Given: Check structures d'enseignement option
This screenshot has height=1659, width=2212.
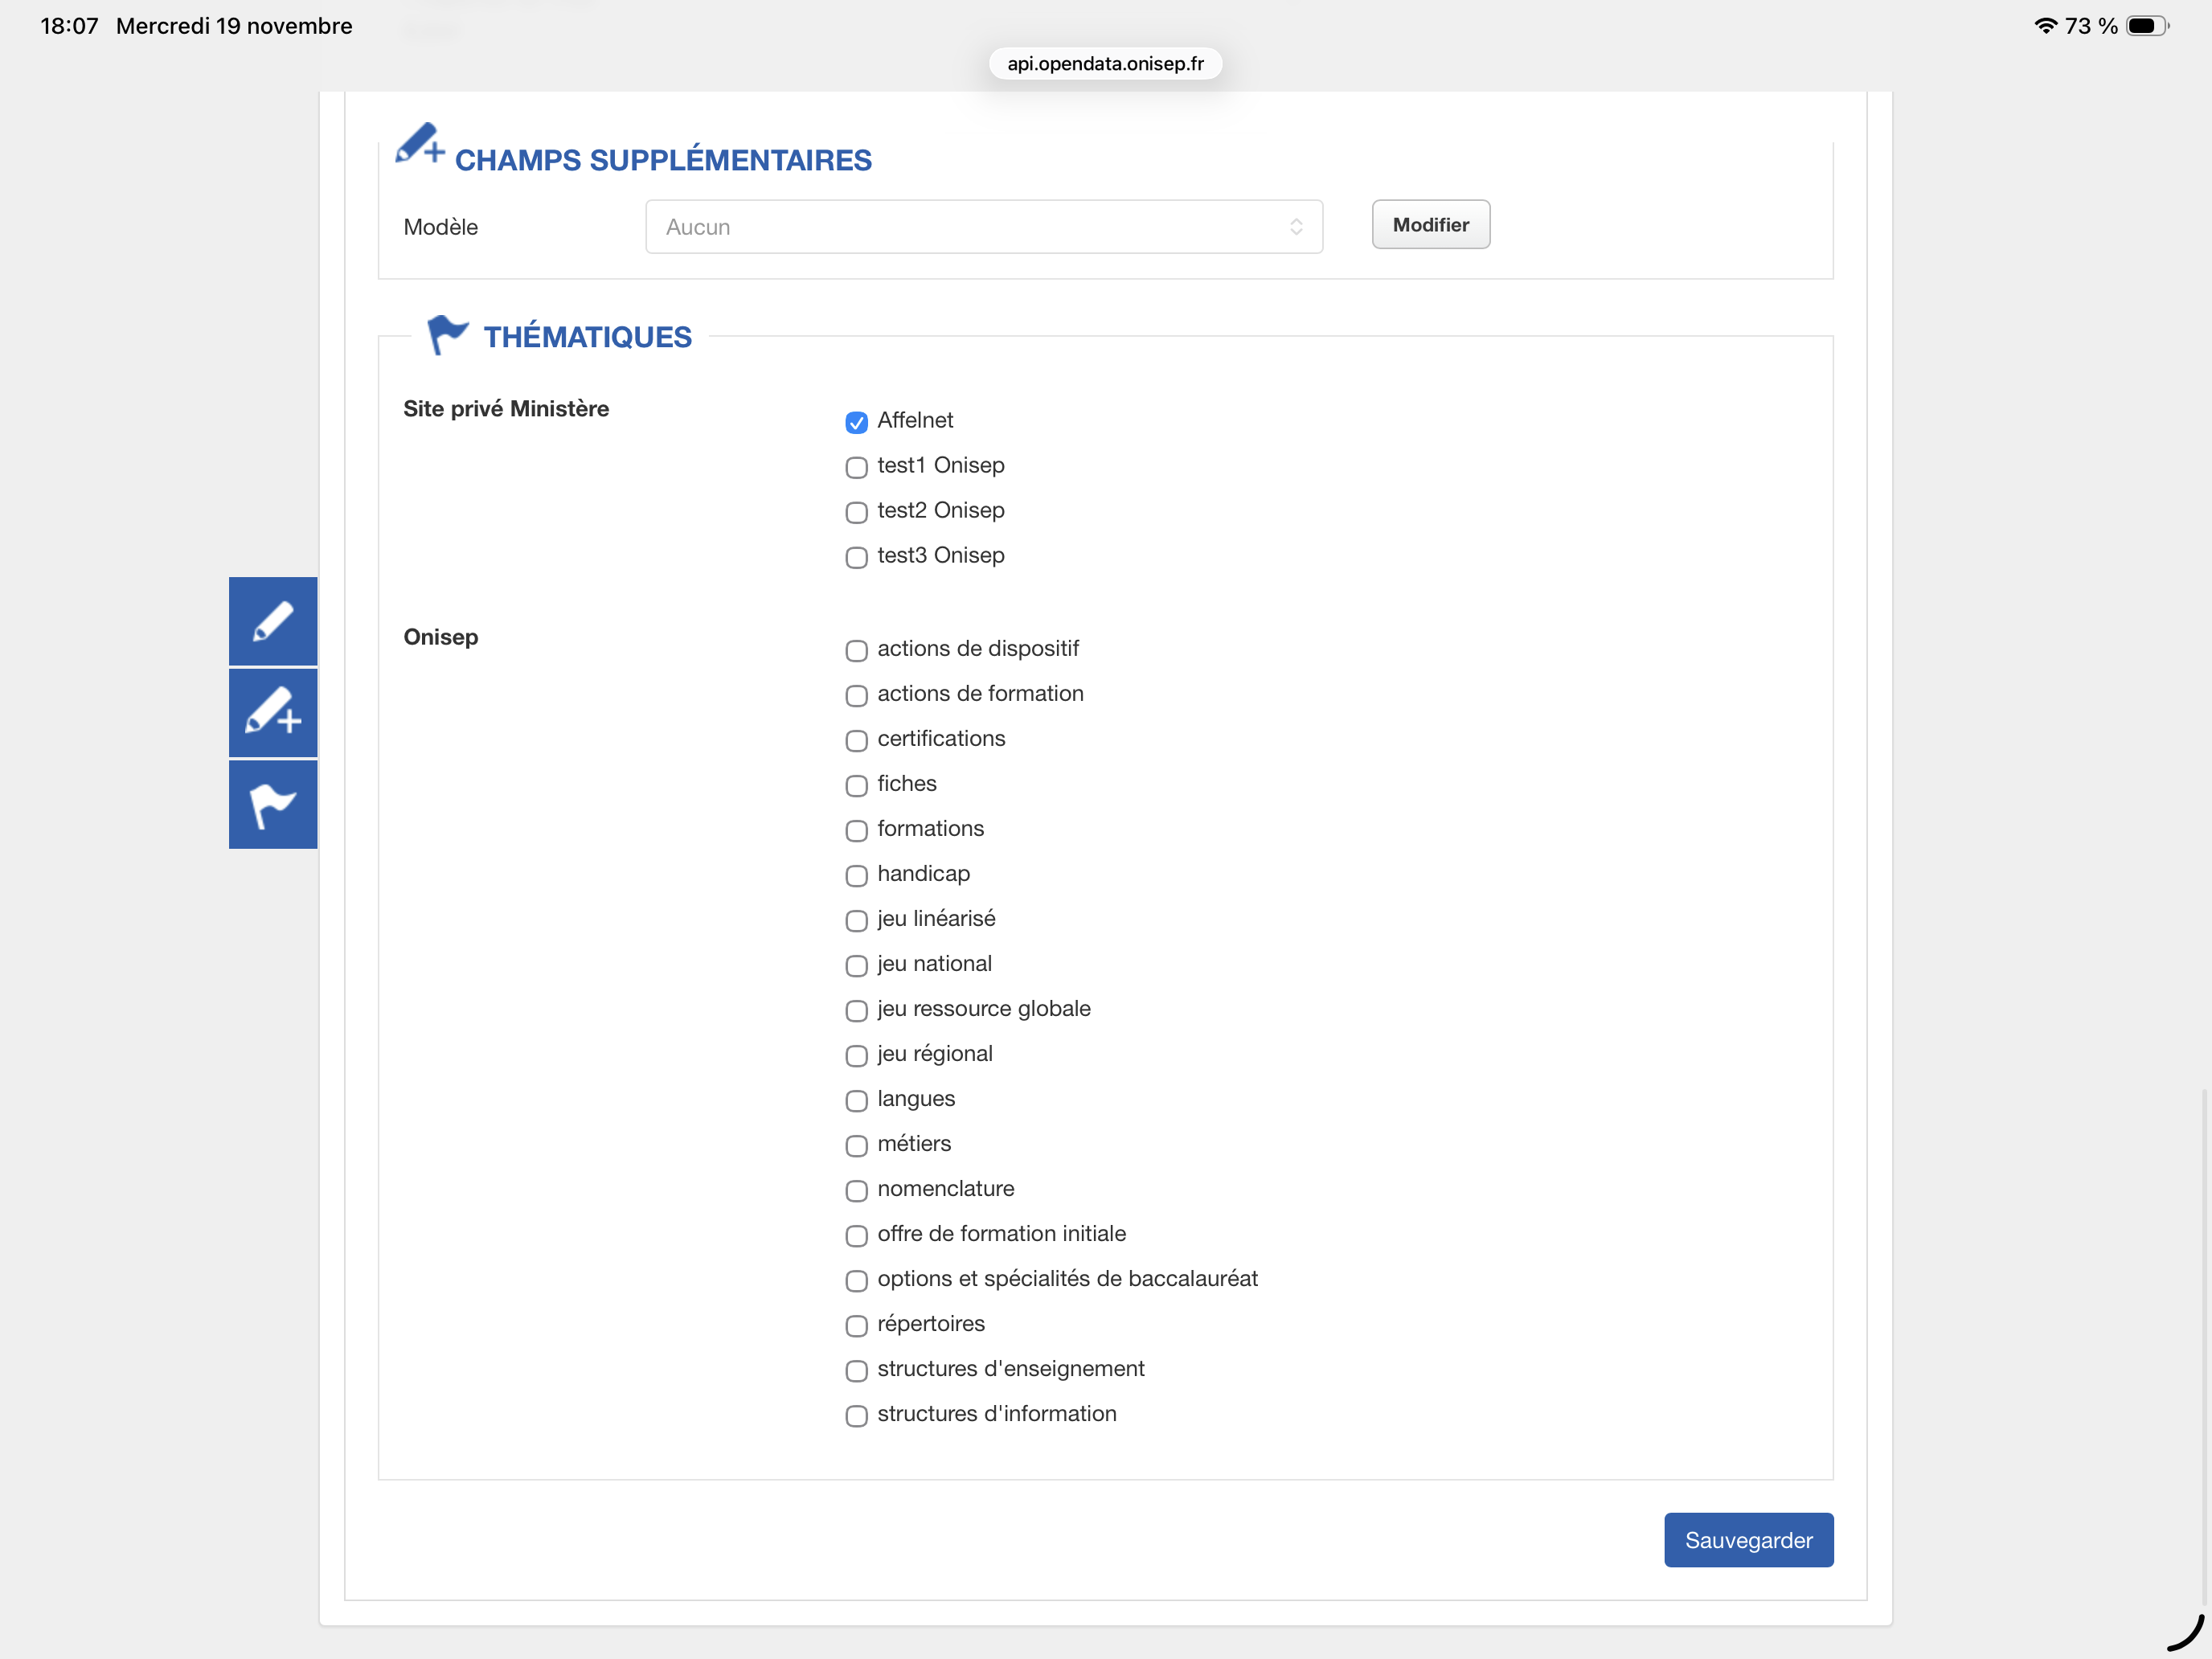Looking at the screenshot, I should click(x=856, y=1370).
